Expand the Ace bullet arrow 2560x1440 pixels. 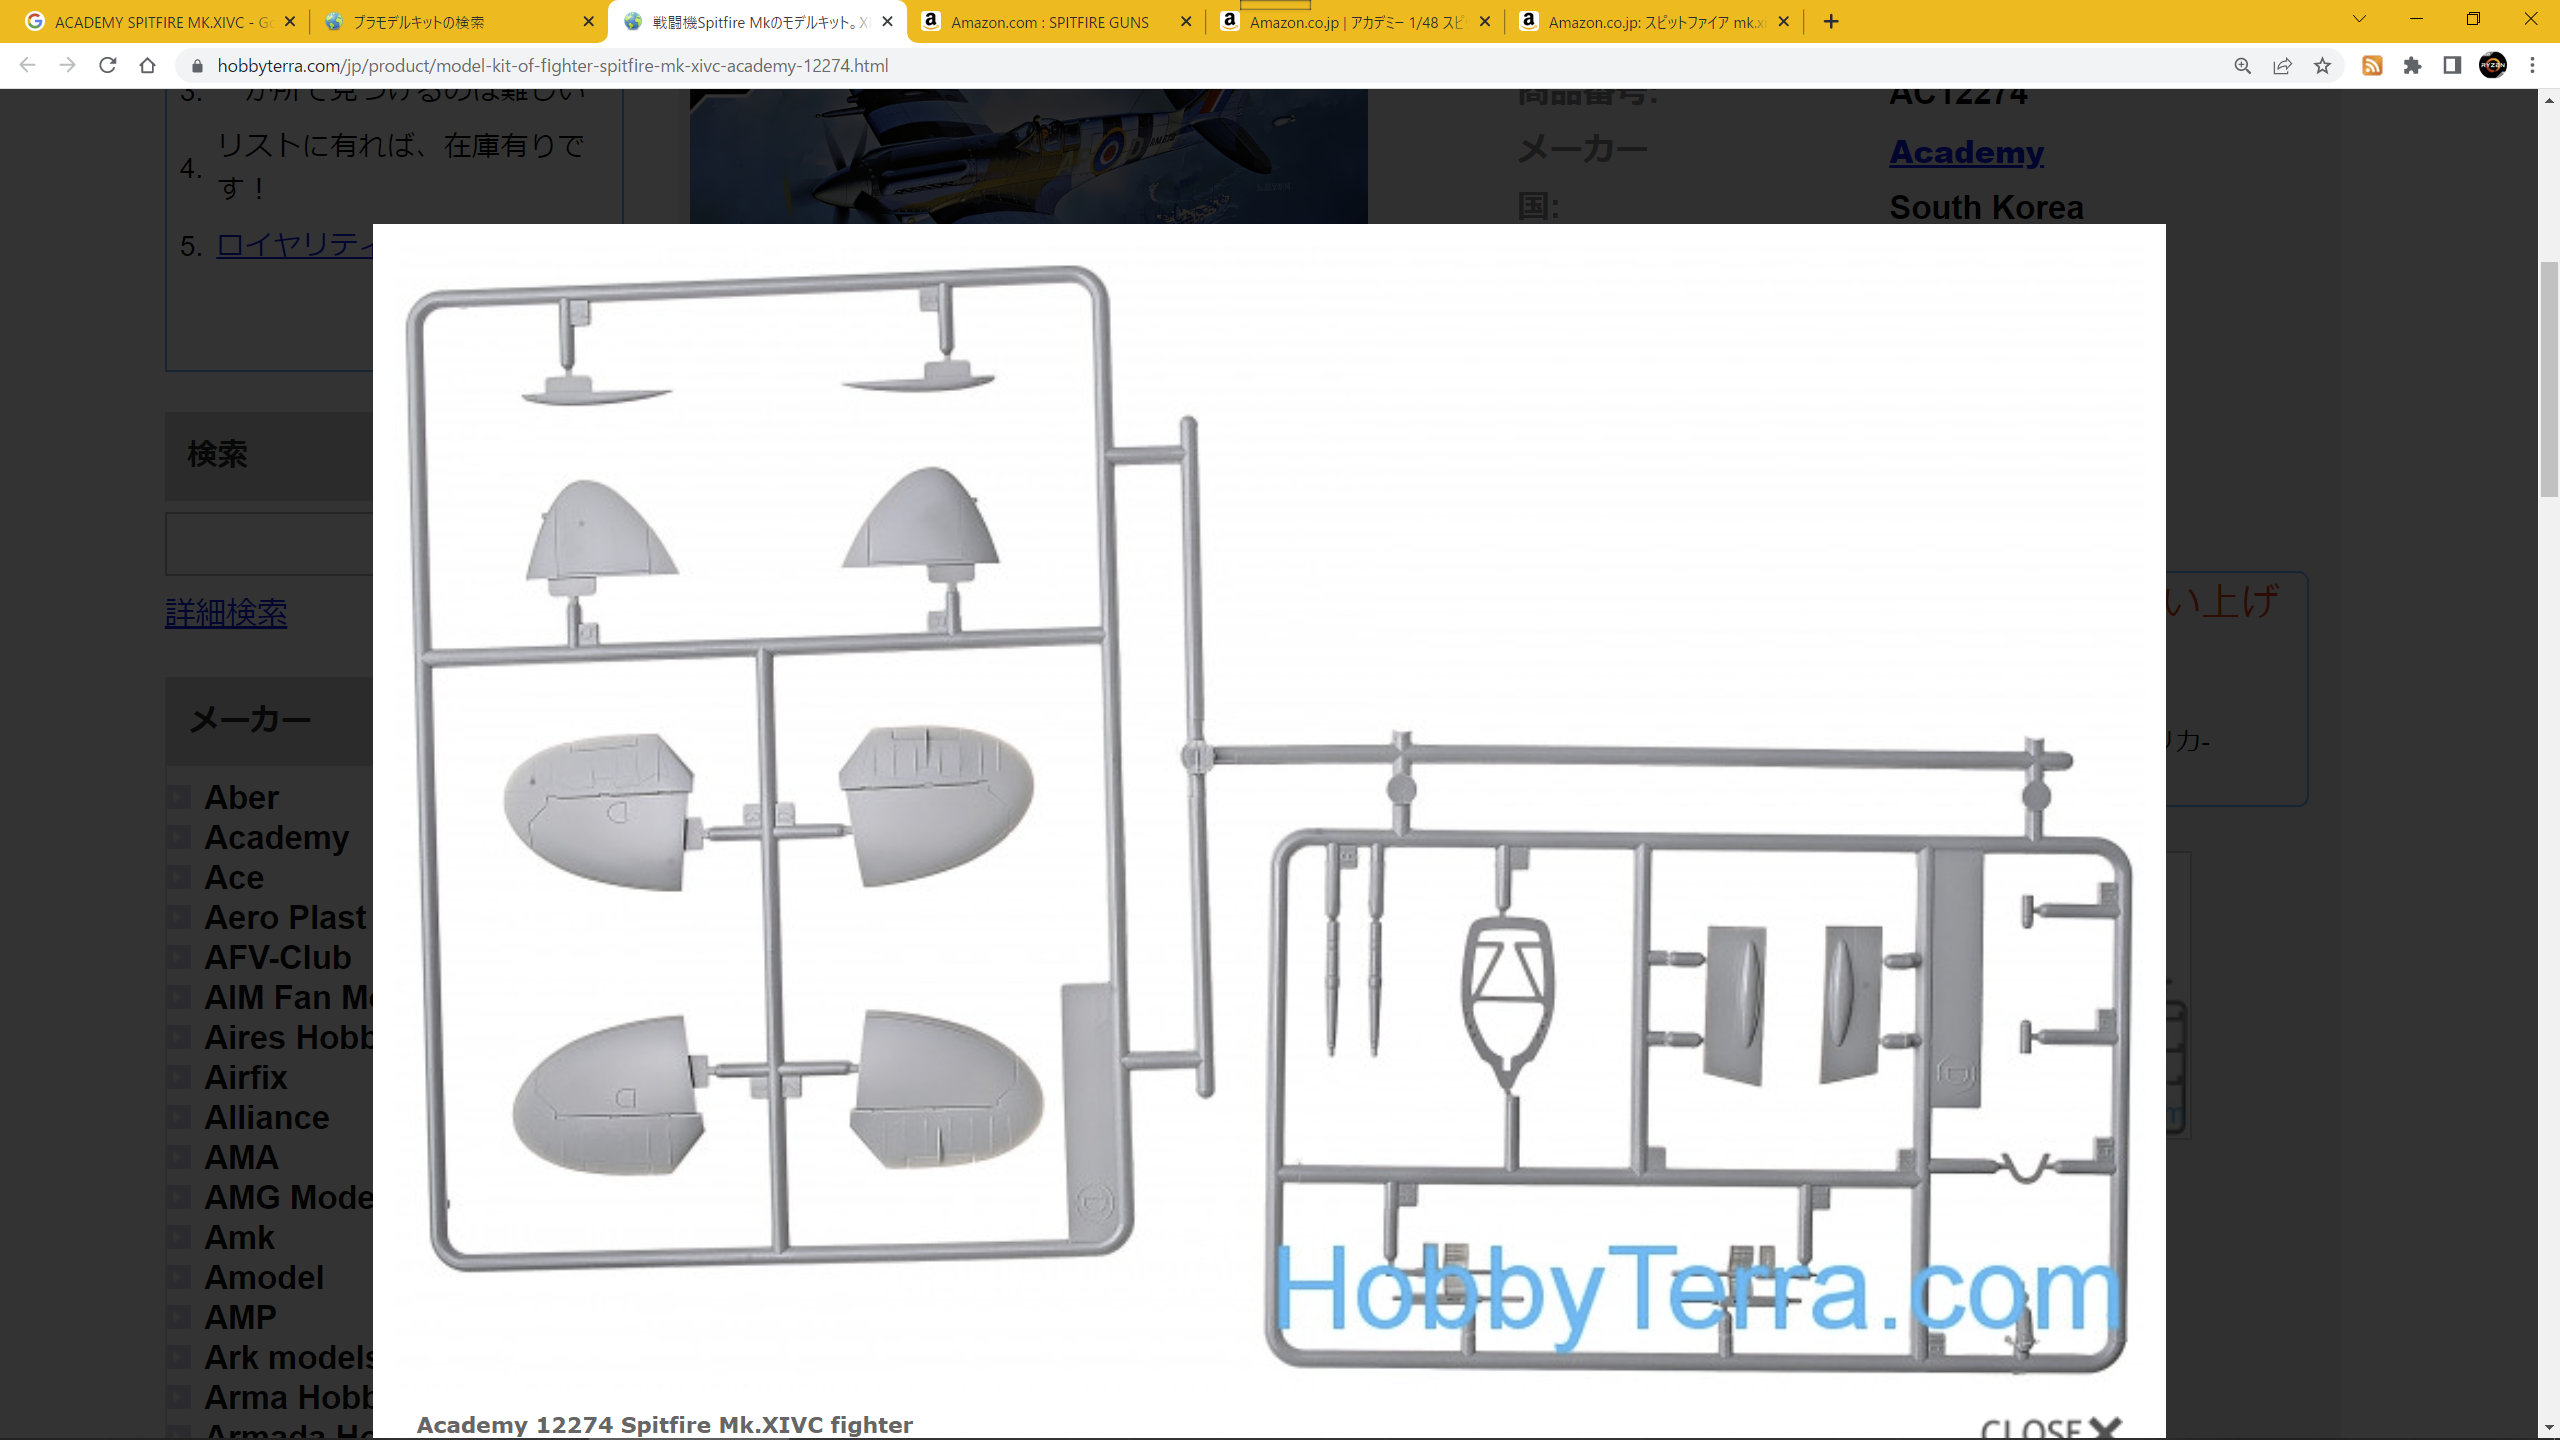point(179,878)
